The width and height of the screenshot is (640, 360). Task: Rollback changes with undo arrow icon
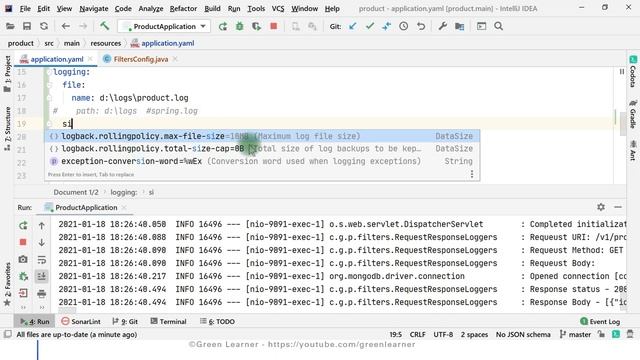pyautogui.click(x=421, y=27)
